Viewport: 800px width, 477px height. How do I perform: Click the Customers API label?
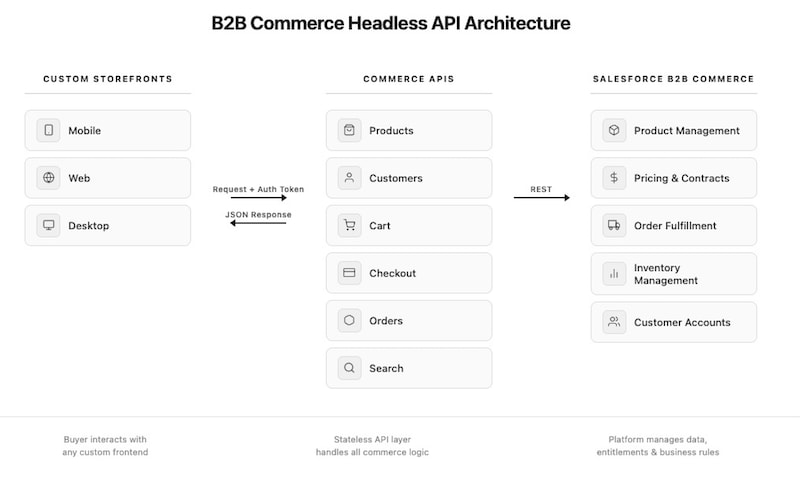[396, 178]
